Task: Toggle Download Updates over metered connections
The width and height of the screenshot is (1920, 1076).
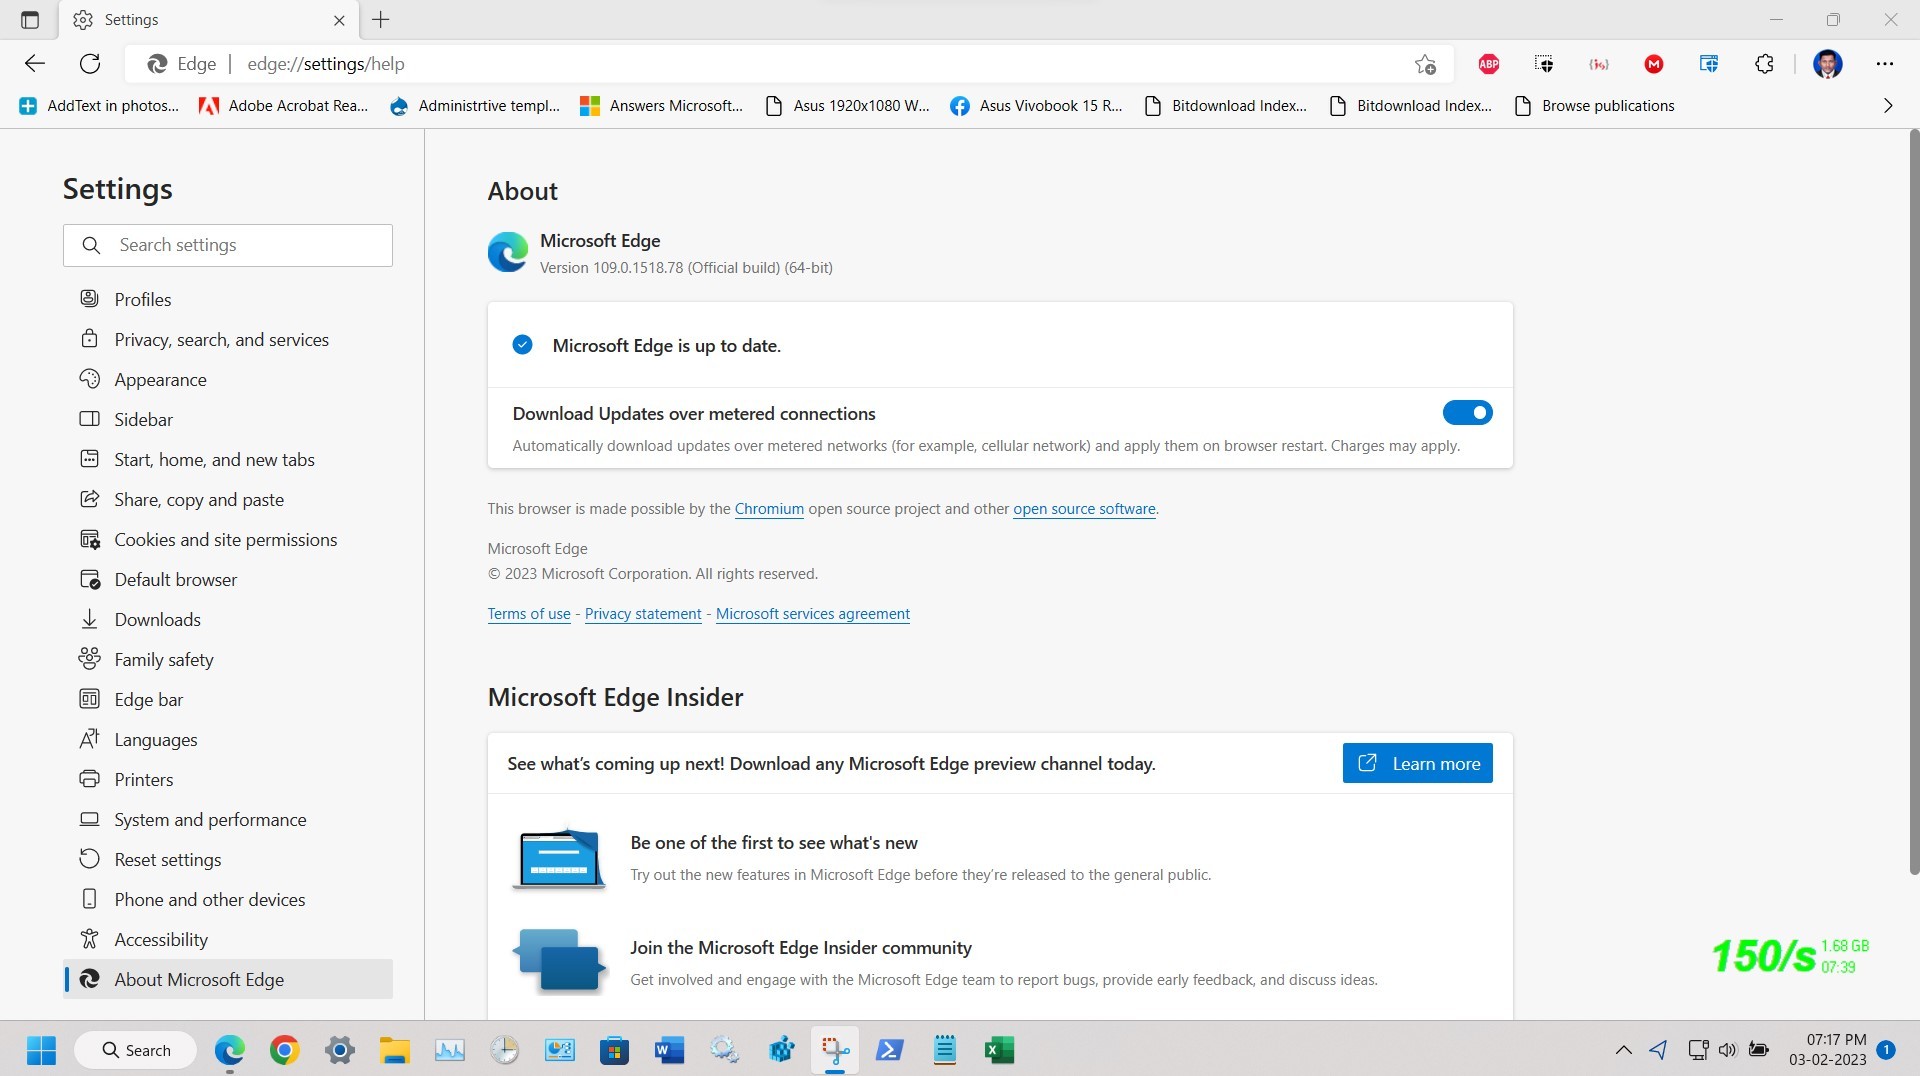Action: 1467,413
